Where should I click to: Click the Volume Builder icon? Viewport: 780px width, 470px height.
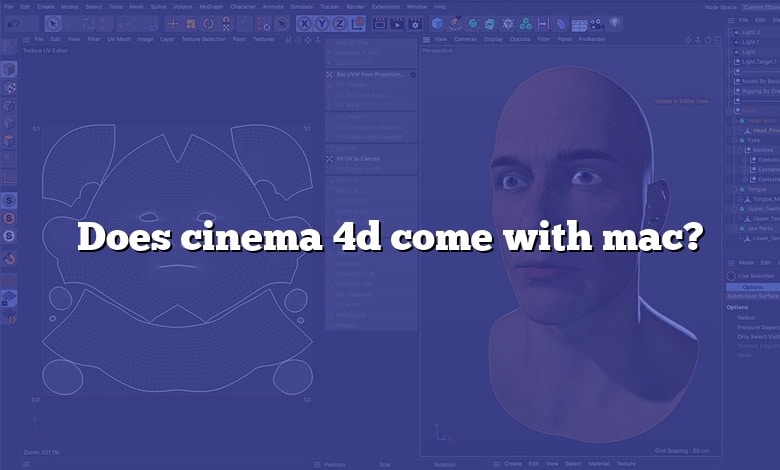pos(525,23)
